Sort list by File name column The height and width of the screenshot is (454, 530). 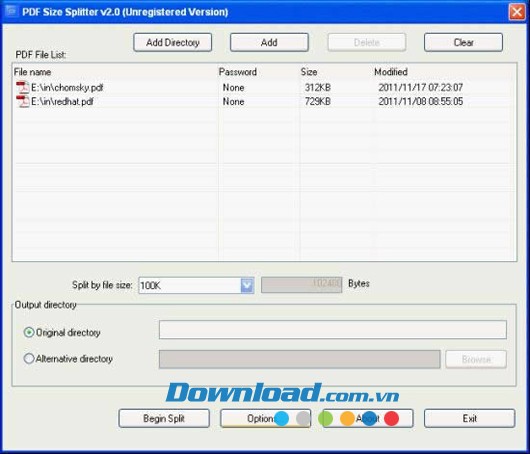[x=32, y=72]
